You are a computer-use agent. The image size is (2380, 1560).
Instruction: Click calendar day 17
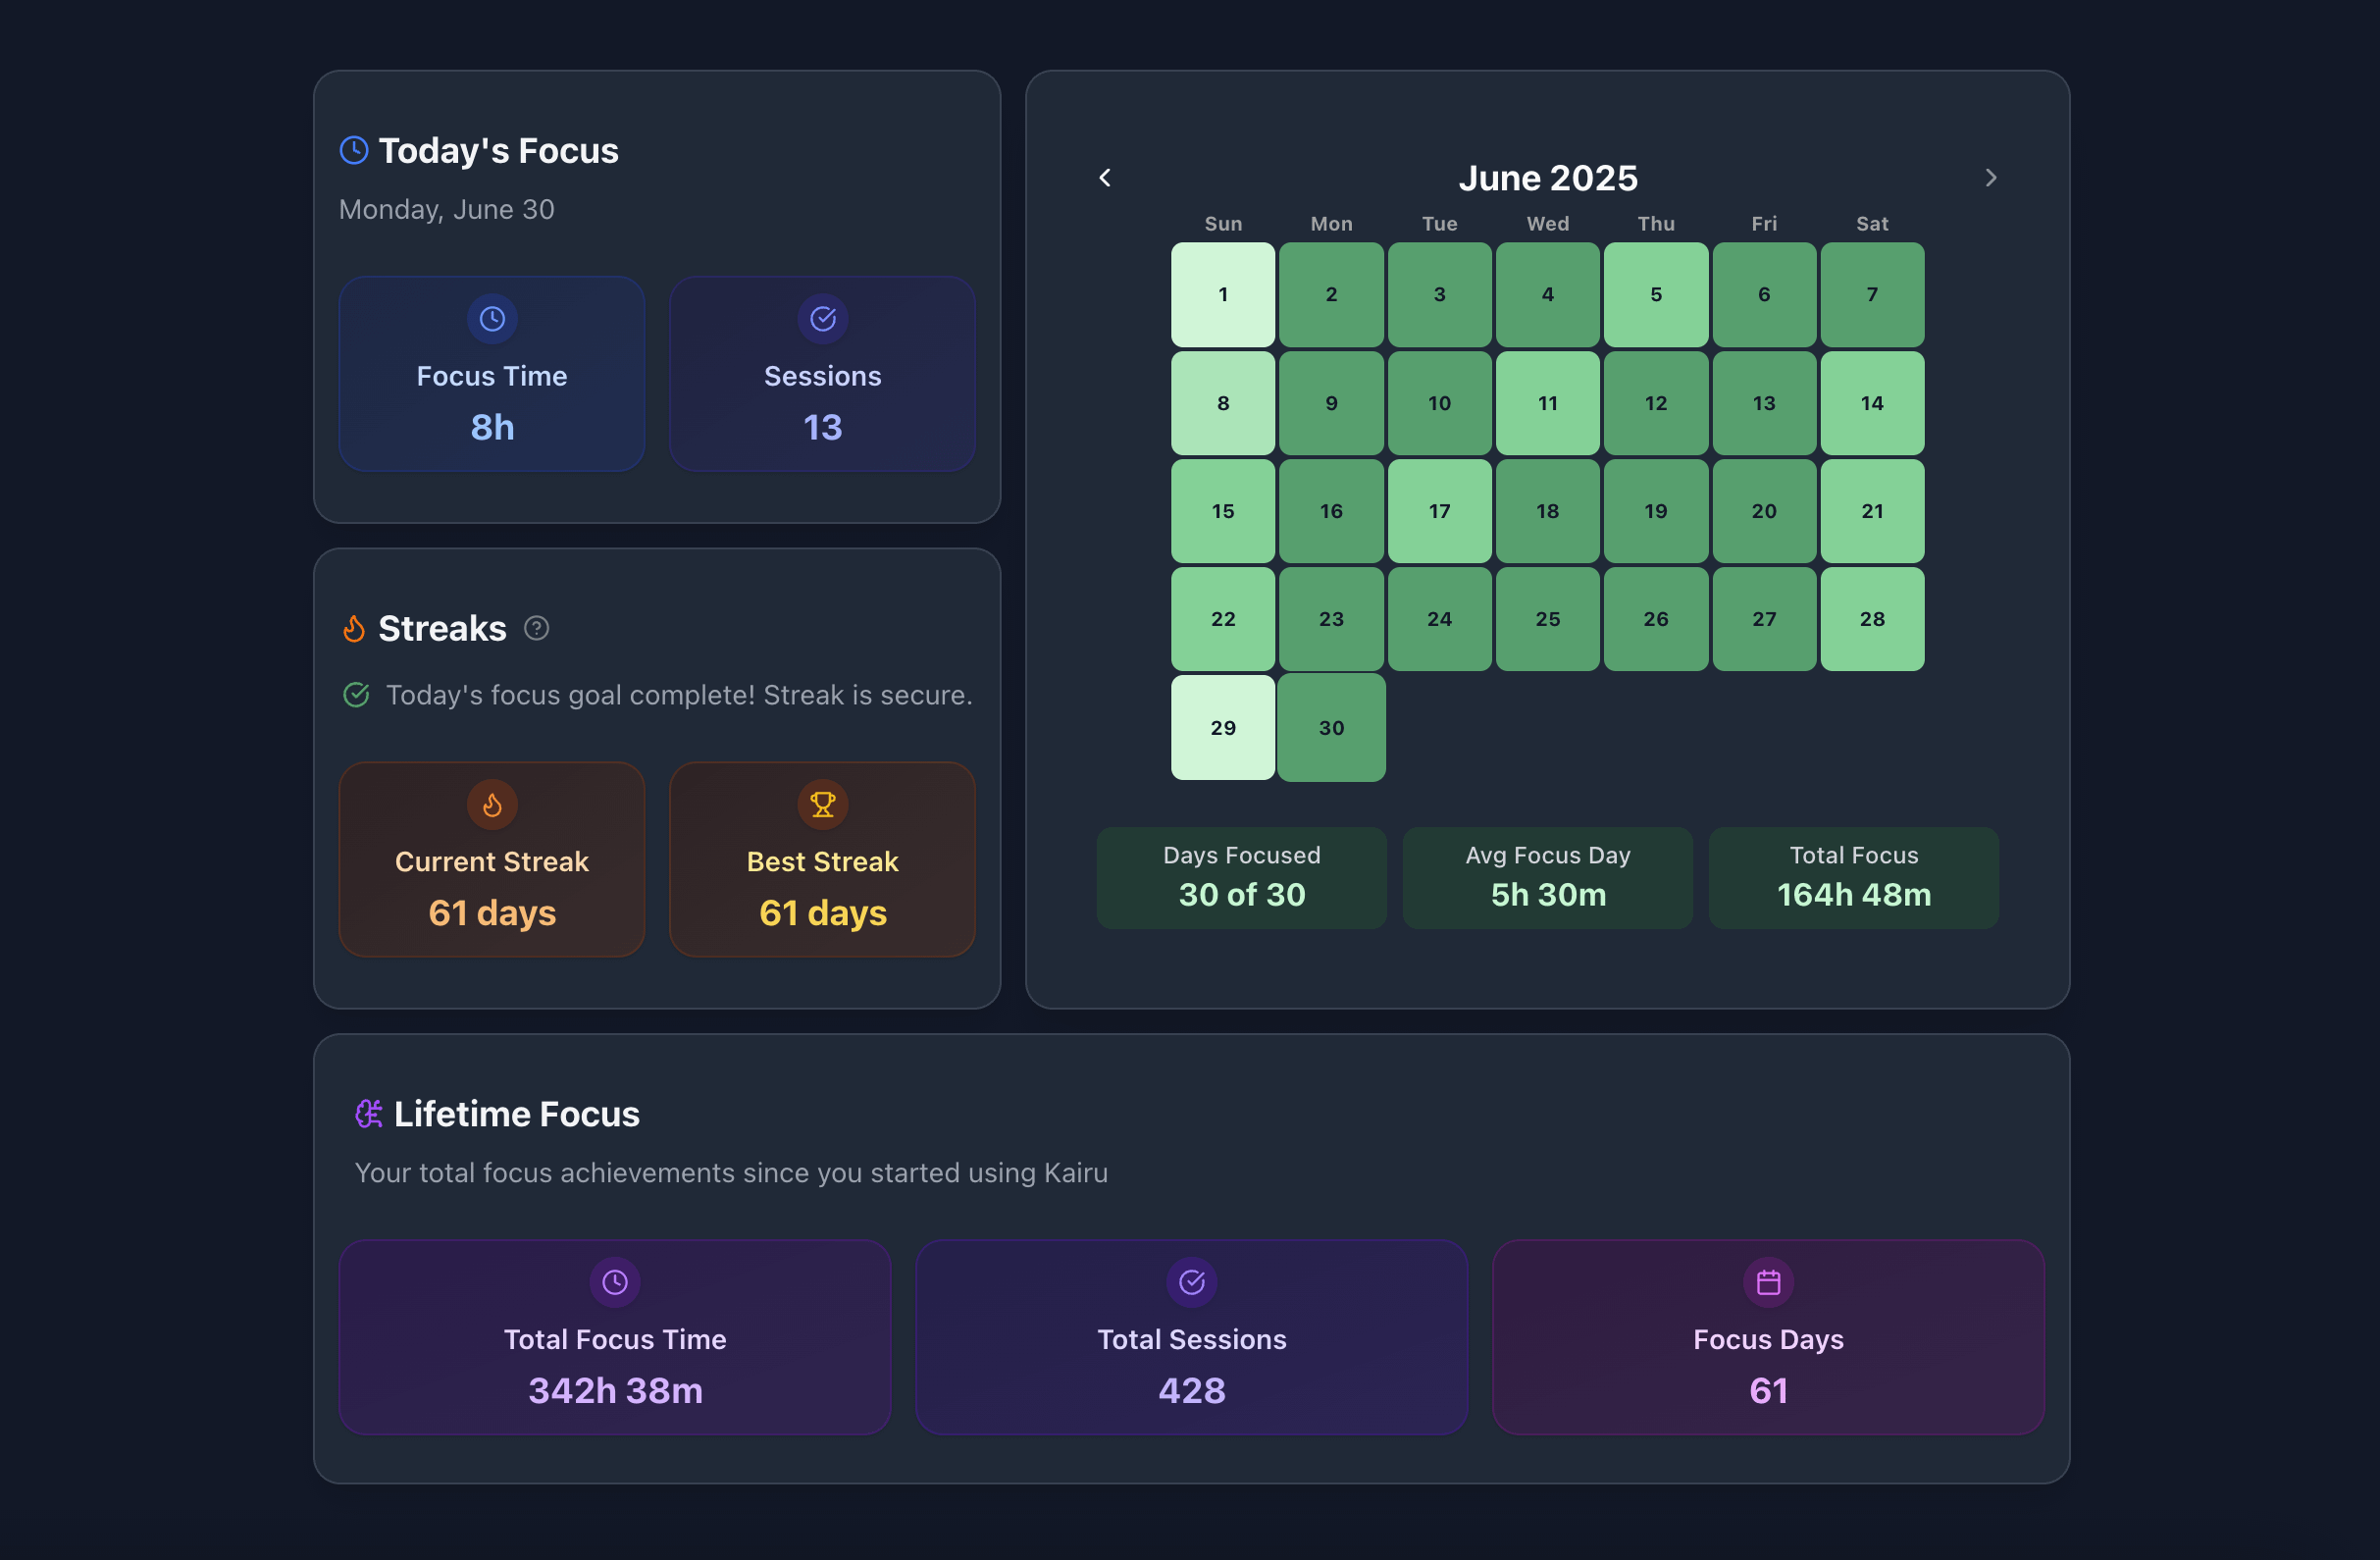[x=1439, y=511]
